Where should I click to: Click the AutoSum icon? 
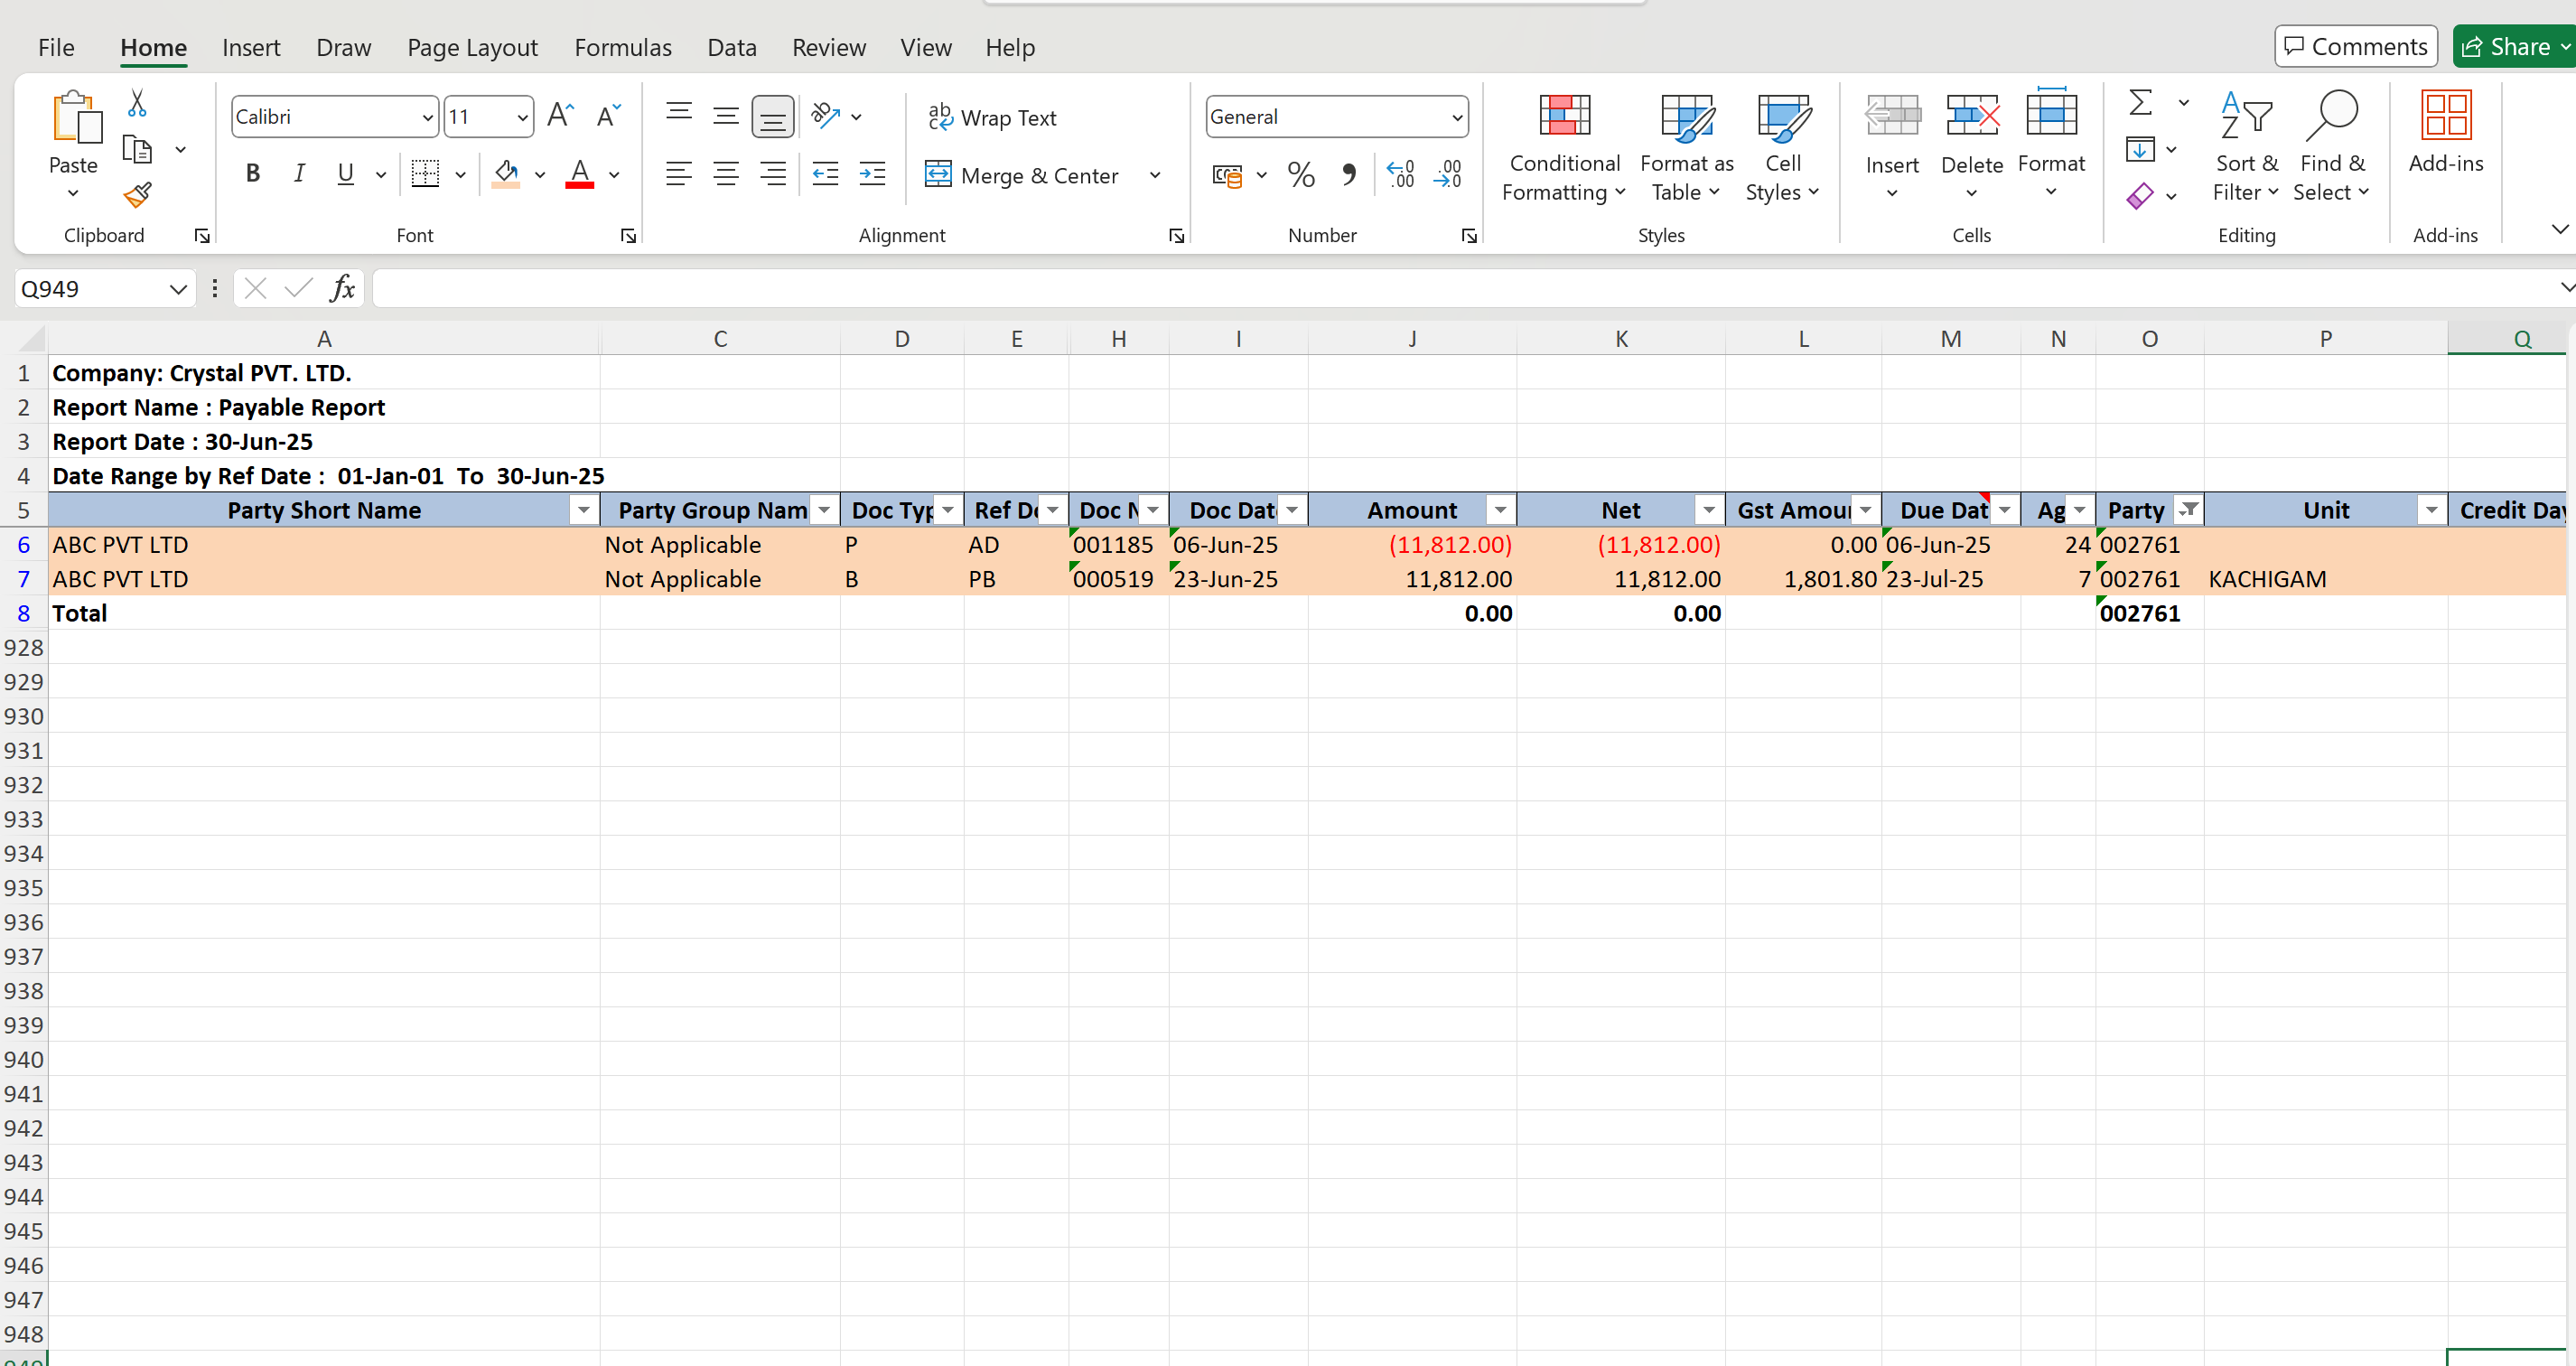[2140, 101]
